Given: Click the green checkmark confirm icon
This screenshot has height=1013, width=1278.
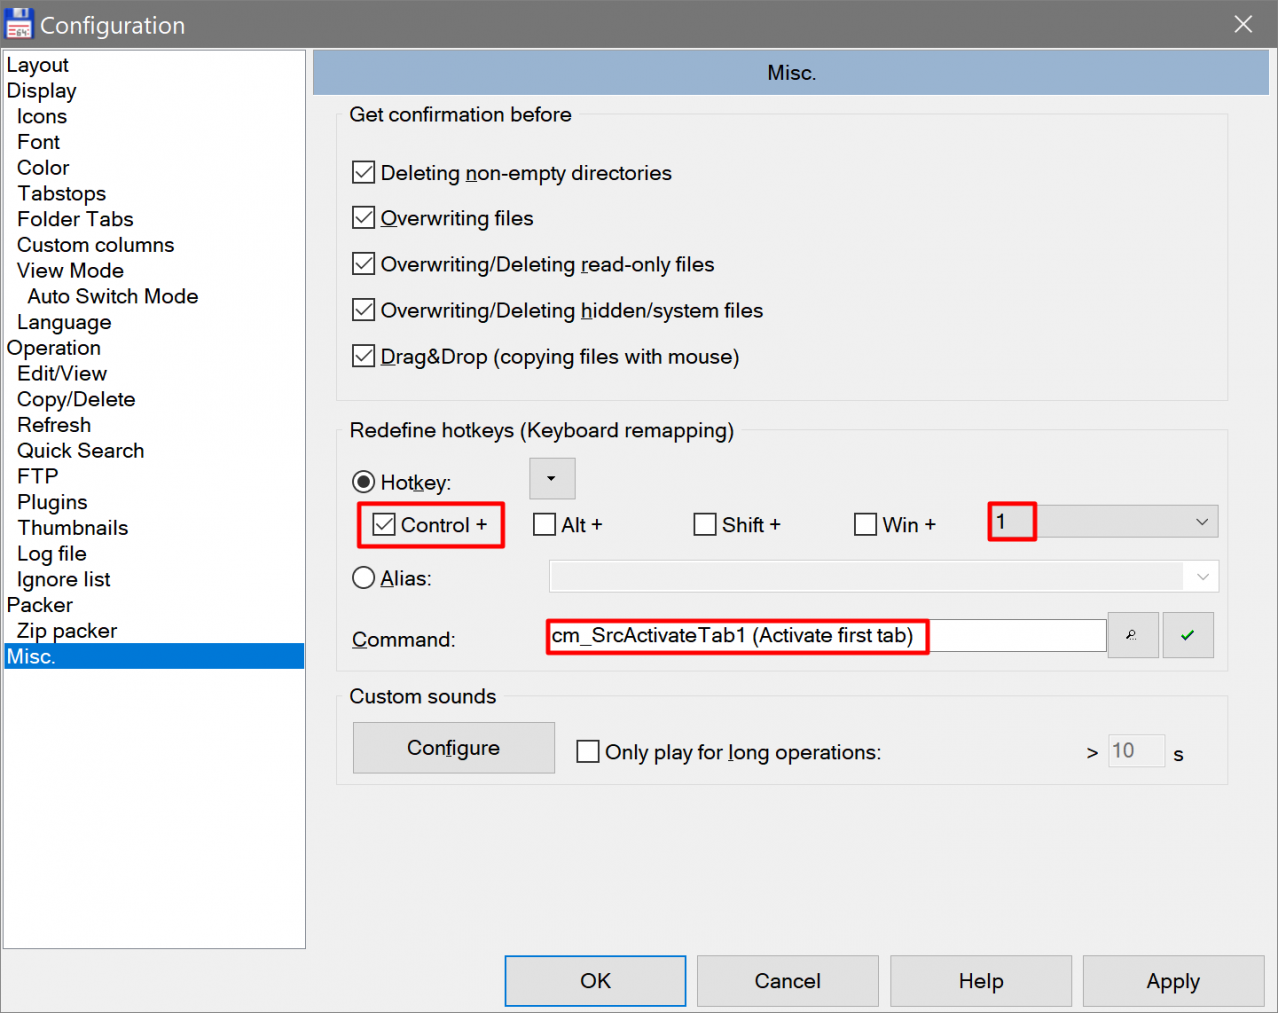Looking at the screenshot, I should pyautogui.click(x=1187, y=635).
